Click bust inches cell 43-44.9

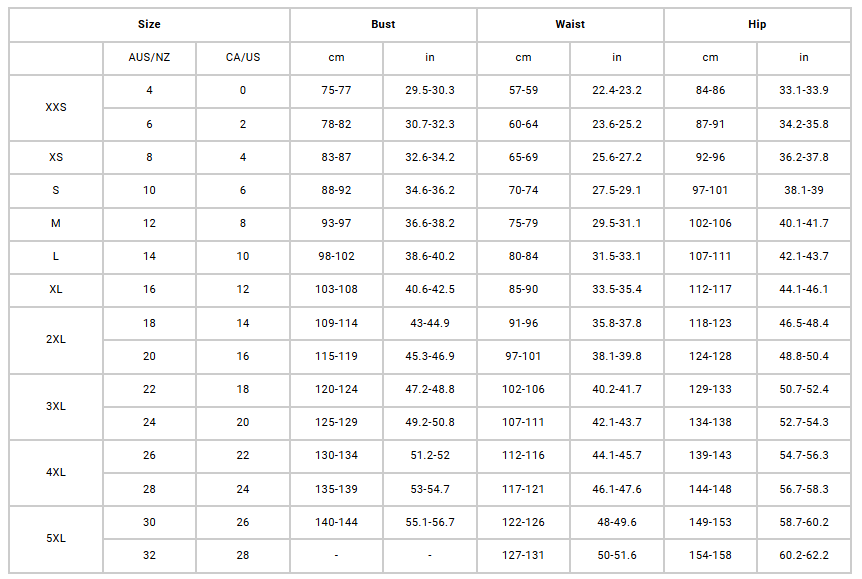point(430,323)
